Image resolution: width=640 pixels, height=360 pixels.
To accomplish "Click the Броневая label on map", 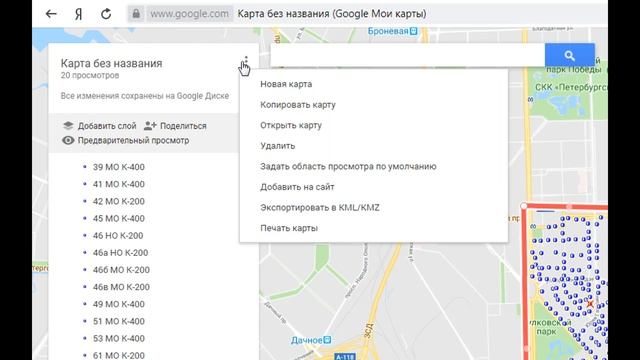I will point(388,31).
